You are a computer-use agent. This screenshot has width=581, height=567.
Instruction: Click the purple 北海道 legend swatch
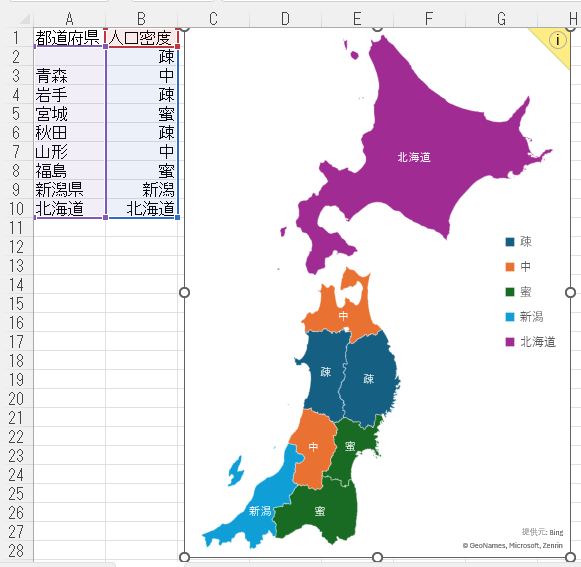click(510, 342)
